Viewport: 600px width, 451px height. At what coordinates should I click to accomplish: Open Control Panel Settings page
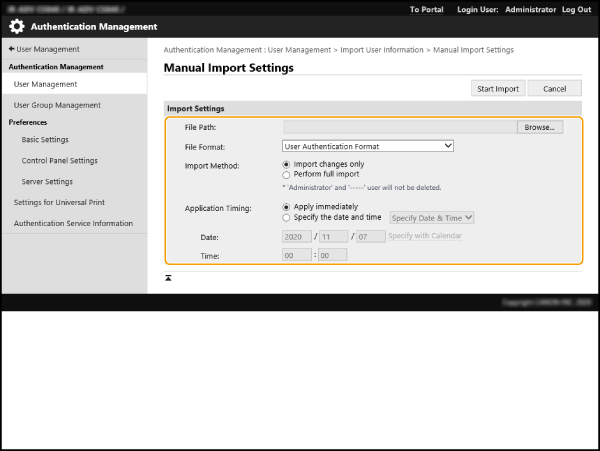(59, 161)
